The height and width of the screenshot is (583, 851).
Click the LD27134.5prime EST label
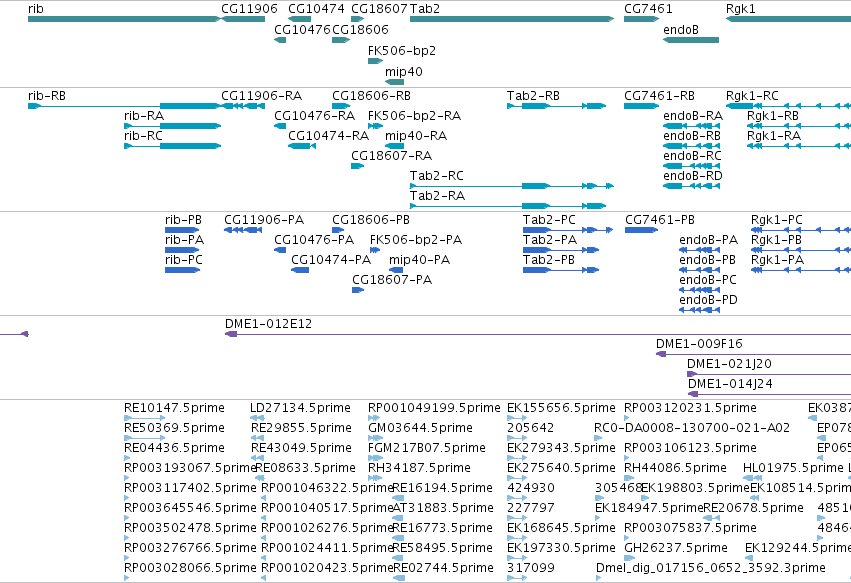(300, 408)
